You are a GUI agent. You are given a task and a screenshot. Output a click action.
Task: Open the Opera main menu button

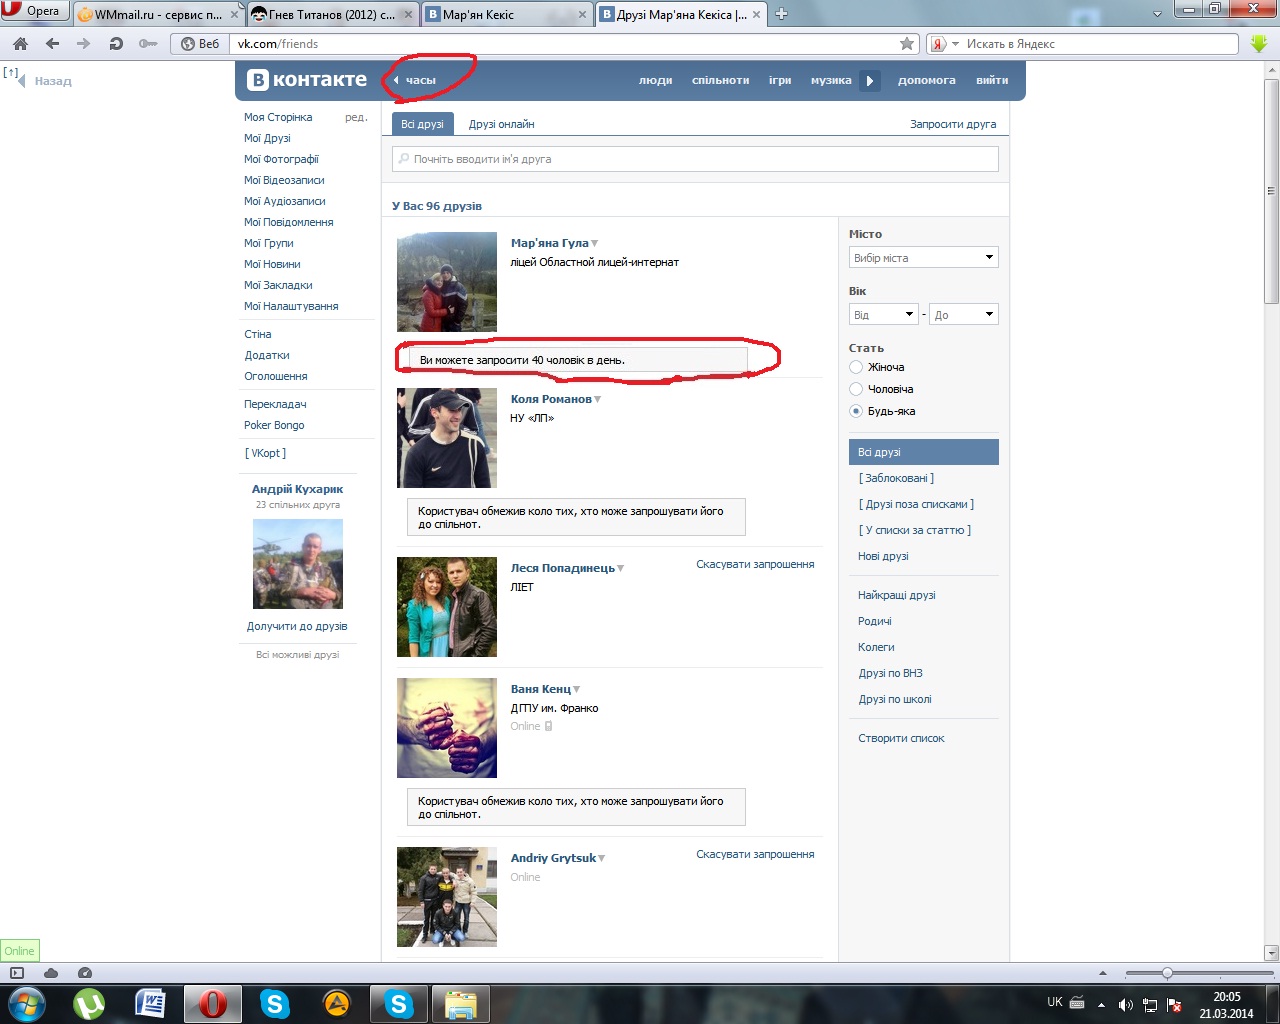[34, 11]
